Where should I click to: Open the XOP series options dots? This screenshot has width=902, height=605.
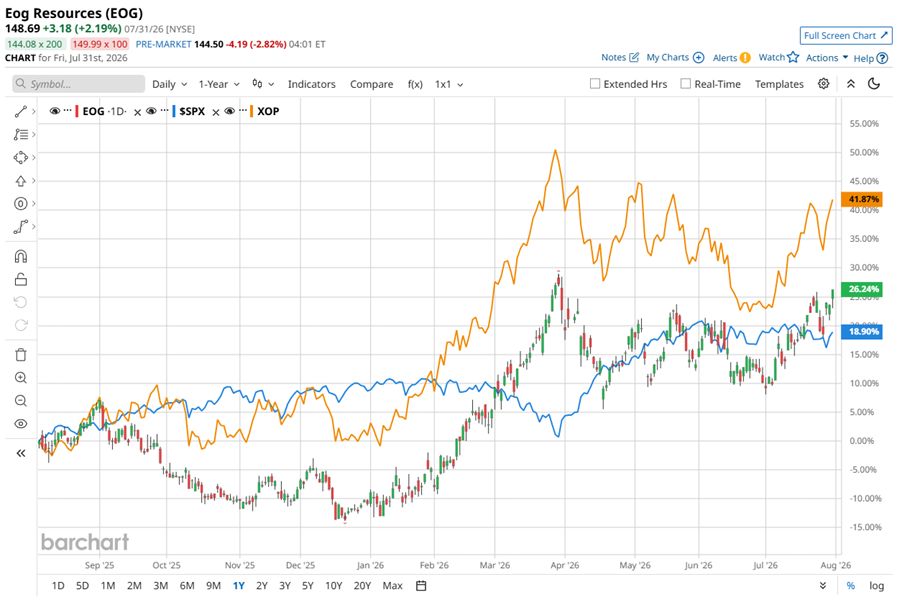pos(243,110)
